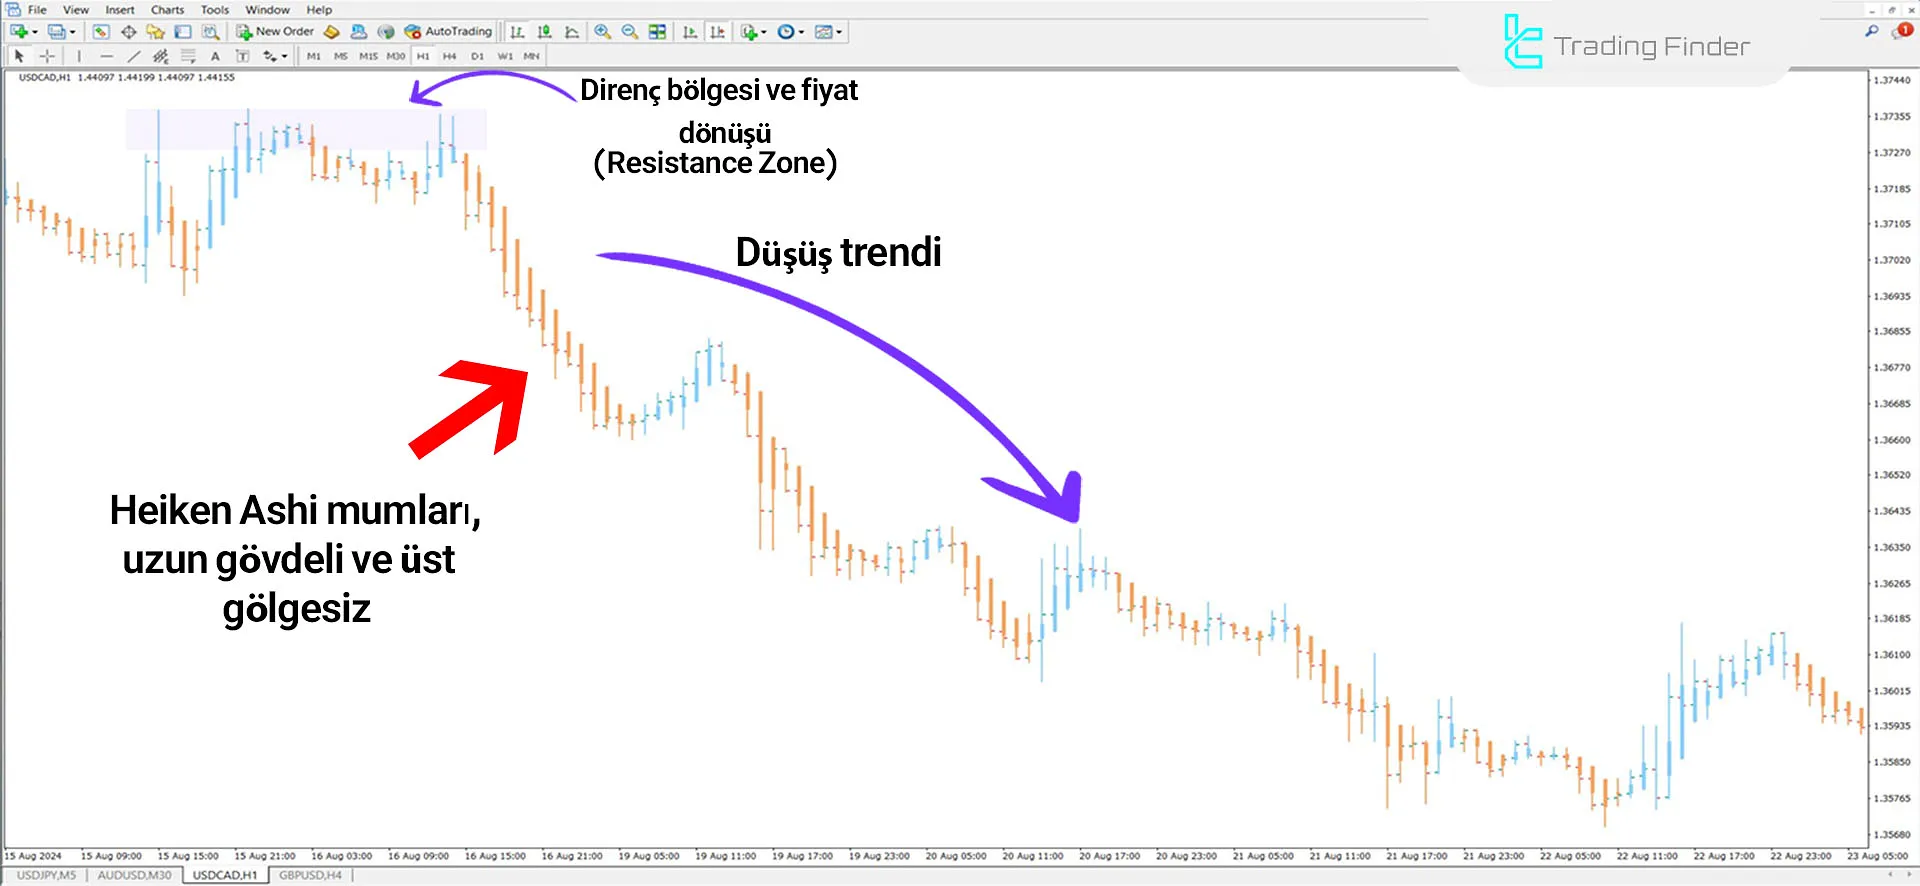Zoom out on the chart
The height and width of the screenshot is (886, 1920).
pos(630,32)
